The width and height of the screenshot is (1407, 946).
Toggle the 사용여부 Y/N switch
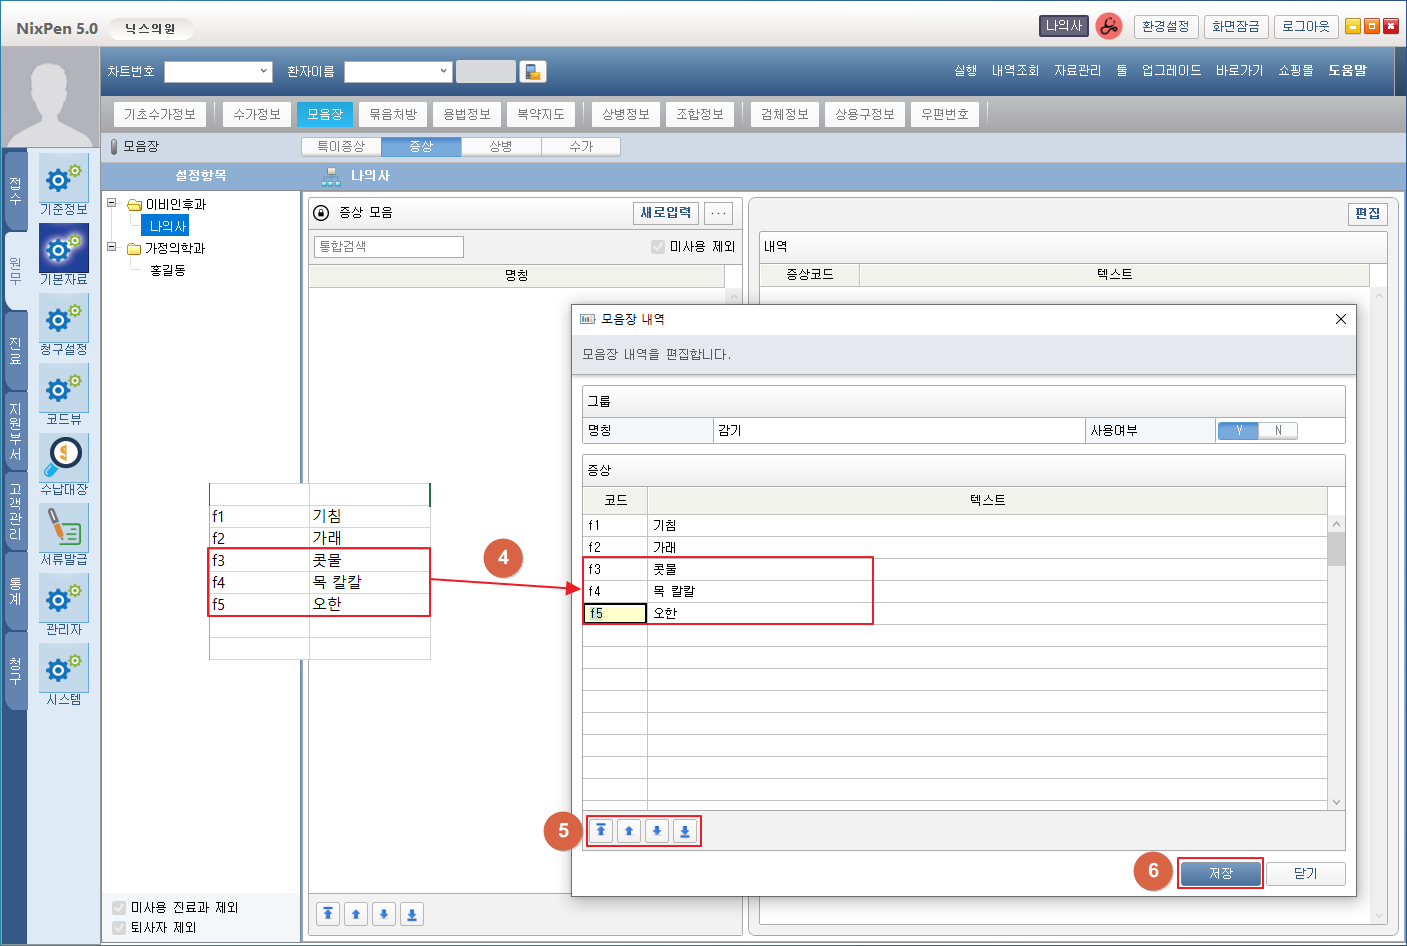[x=1257, y=431]
